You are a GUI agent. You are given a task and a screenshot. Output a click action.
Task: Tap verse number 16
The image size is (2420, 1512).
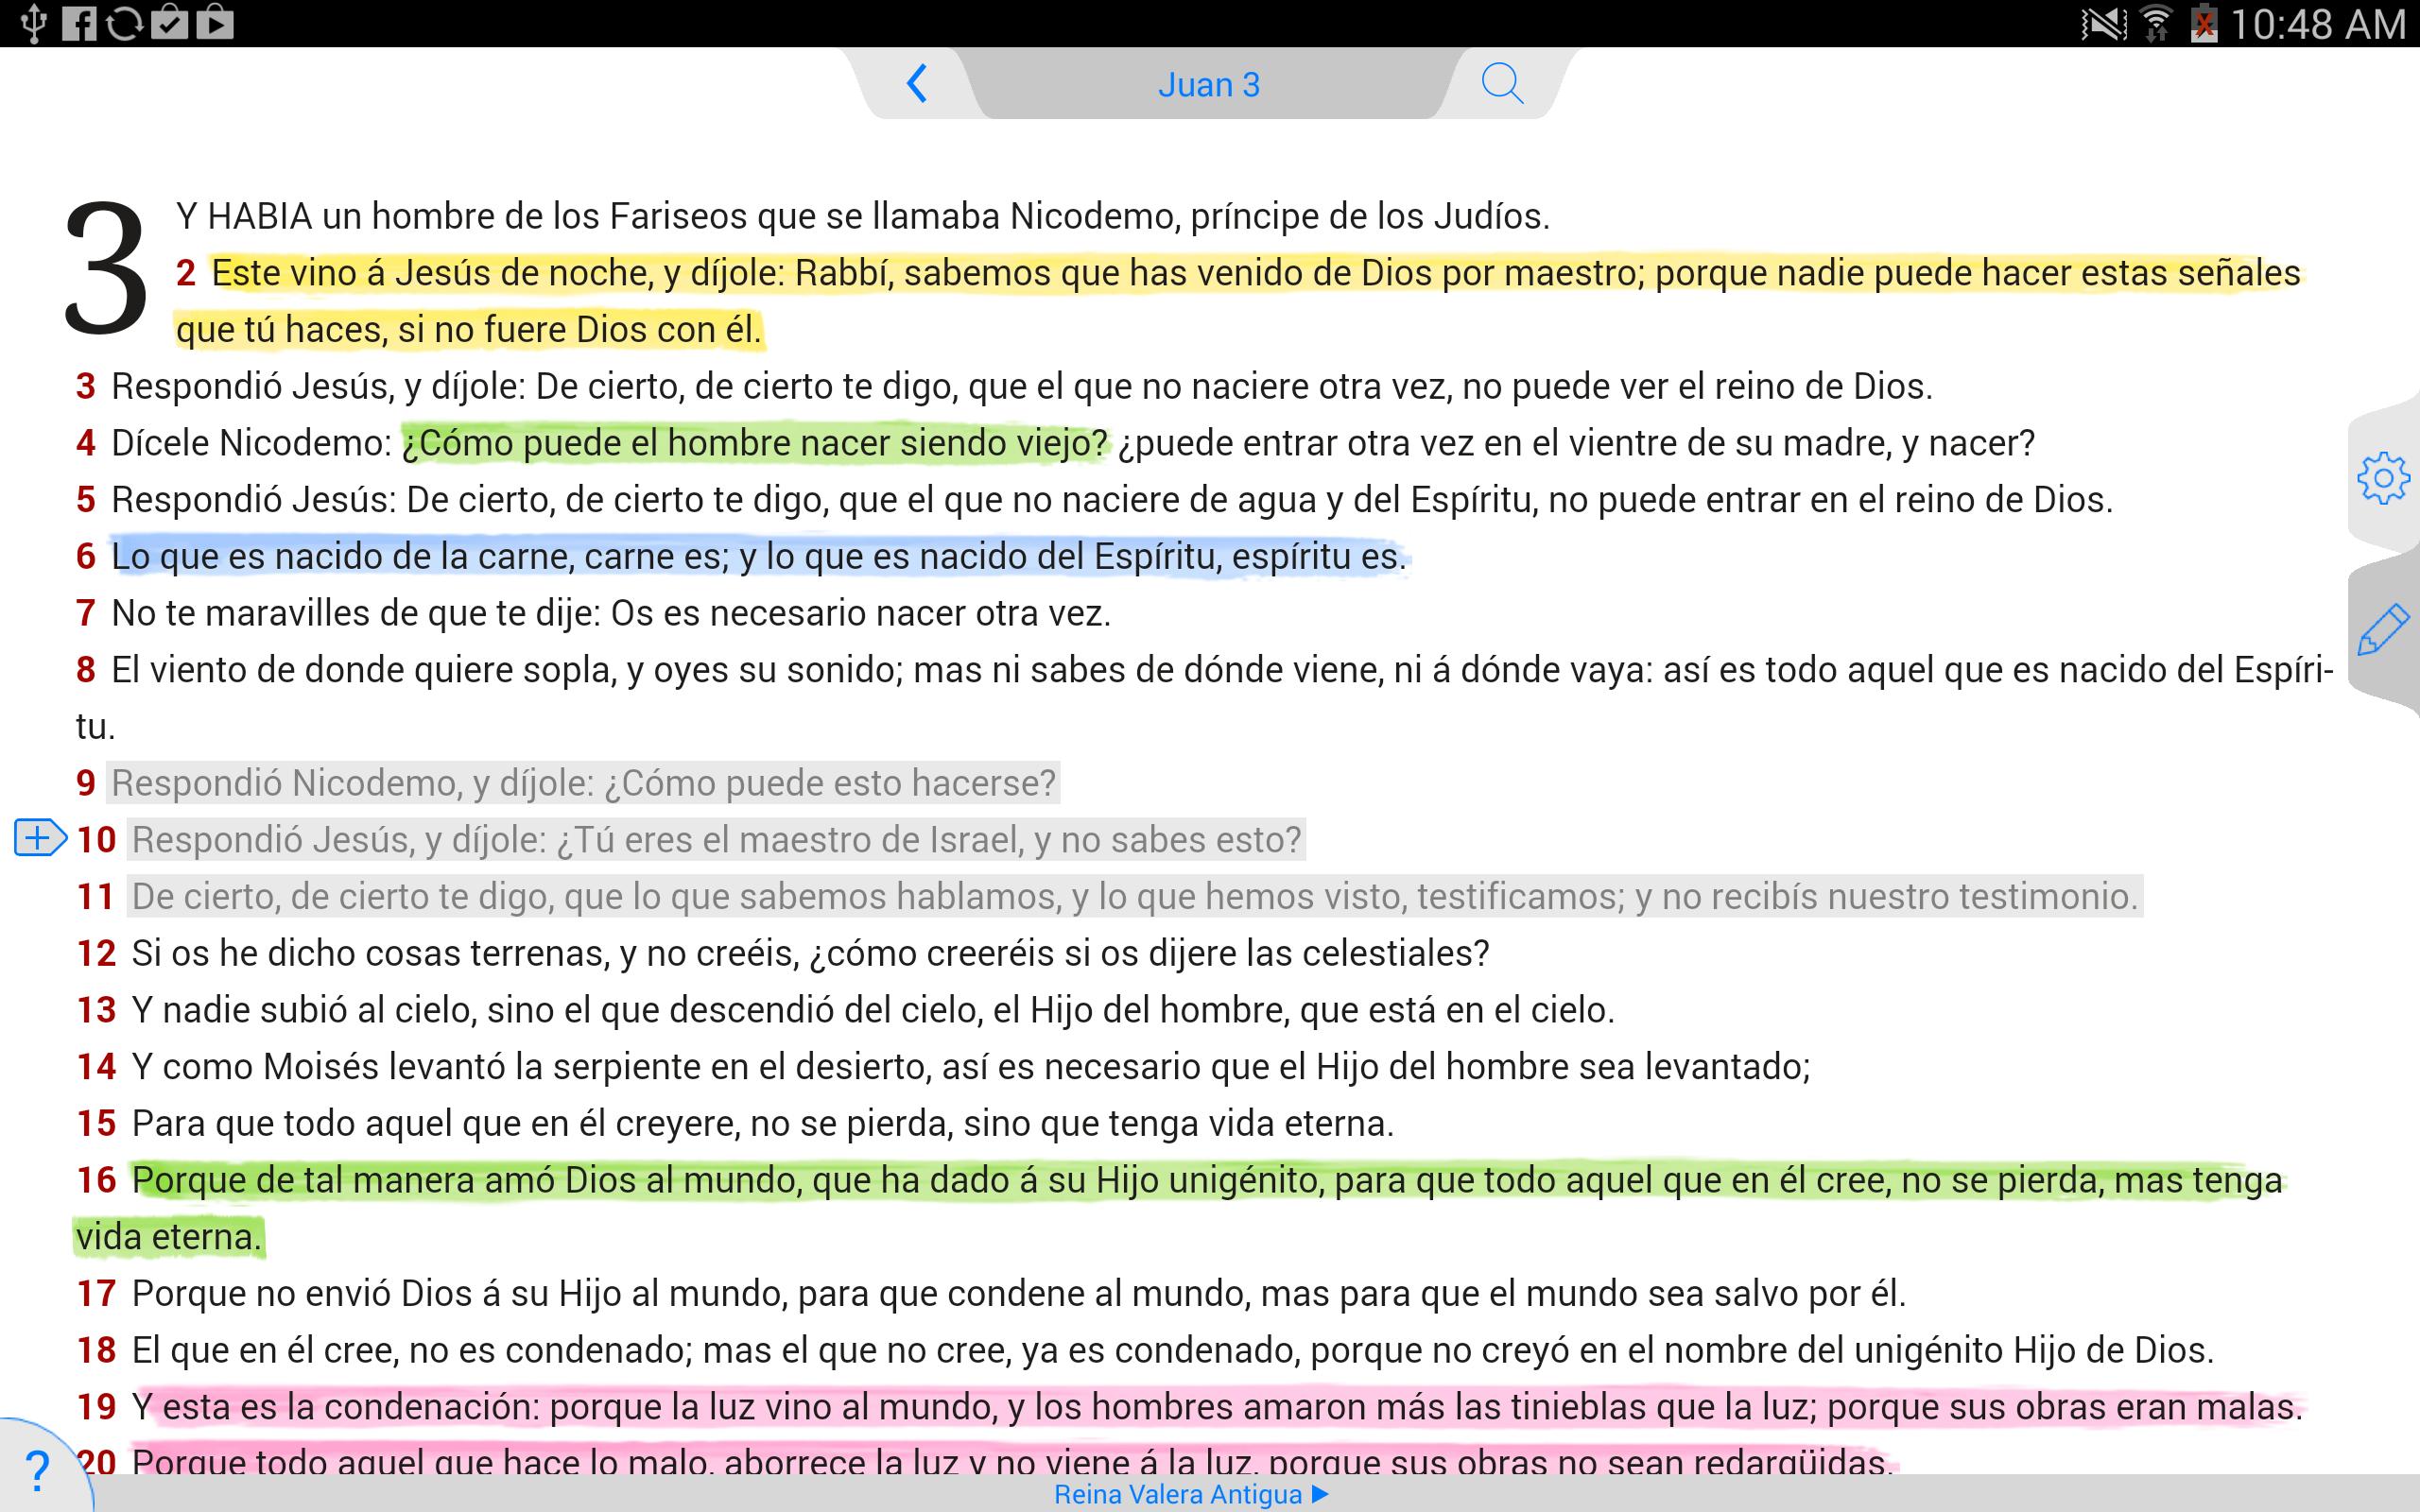[x=96, y=1180]
